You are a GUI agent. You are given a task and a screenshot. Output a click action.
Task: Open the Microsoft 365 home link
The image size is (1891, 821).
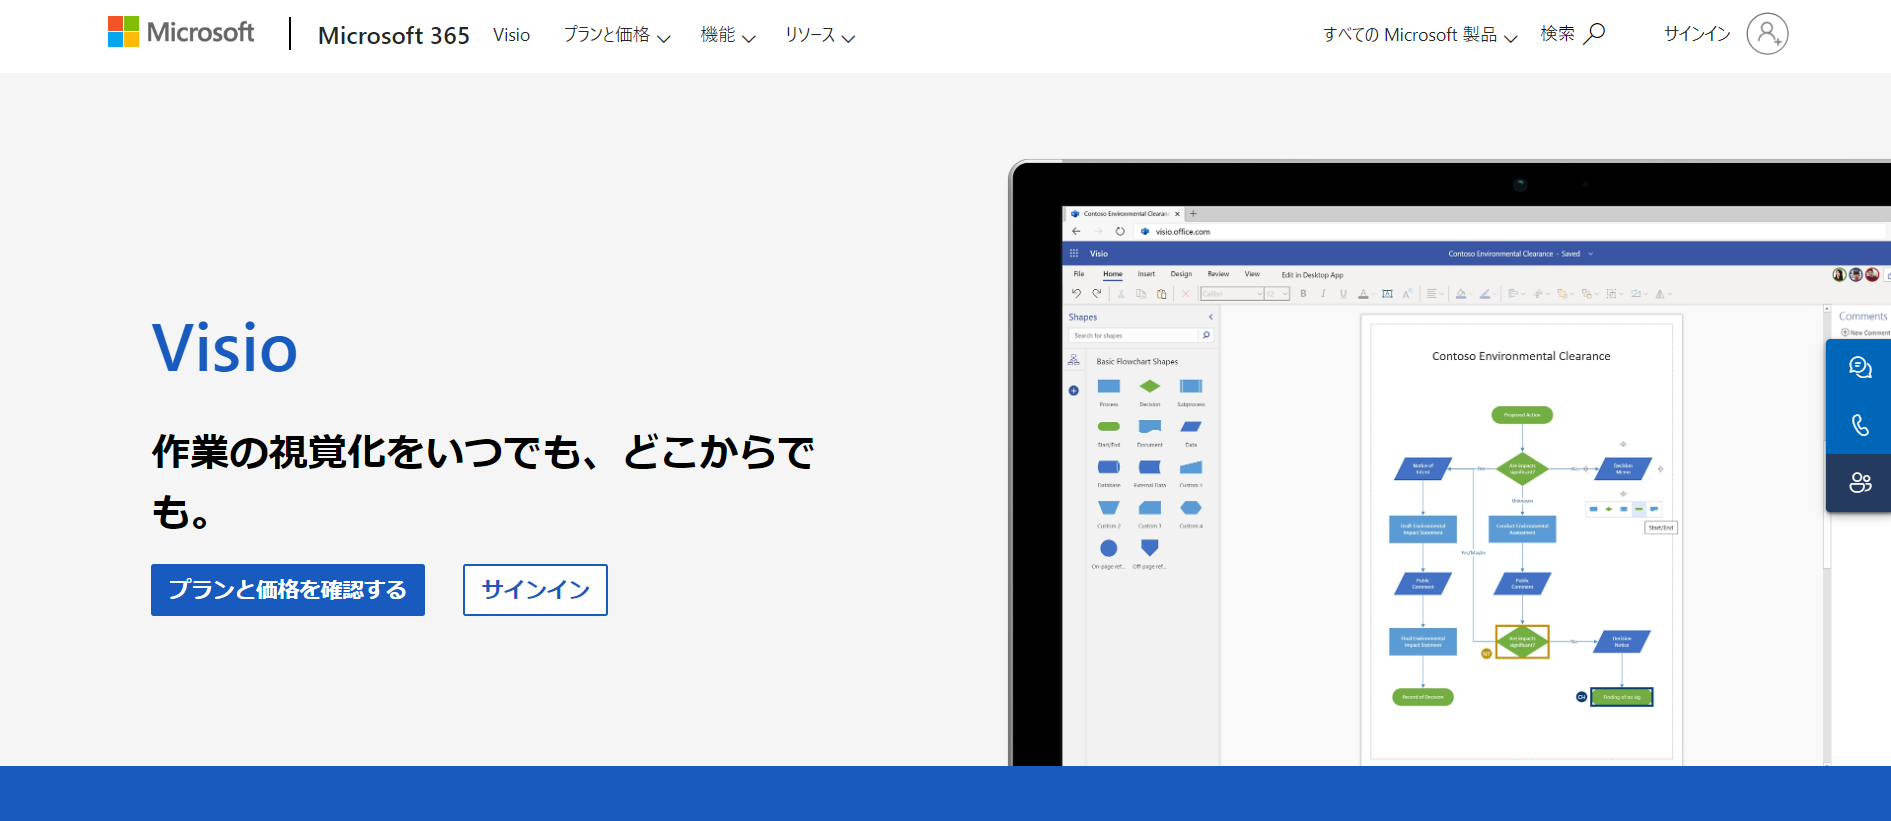tap(394, 35)
